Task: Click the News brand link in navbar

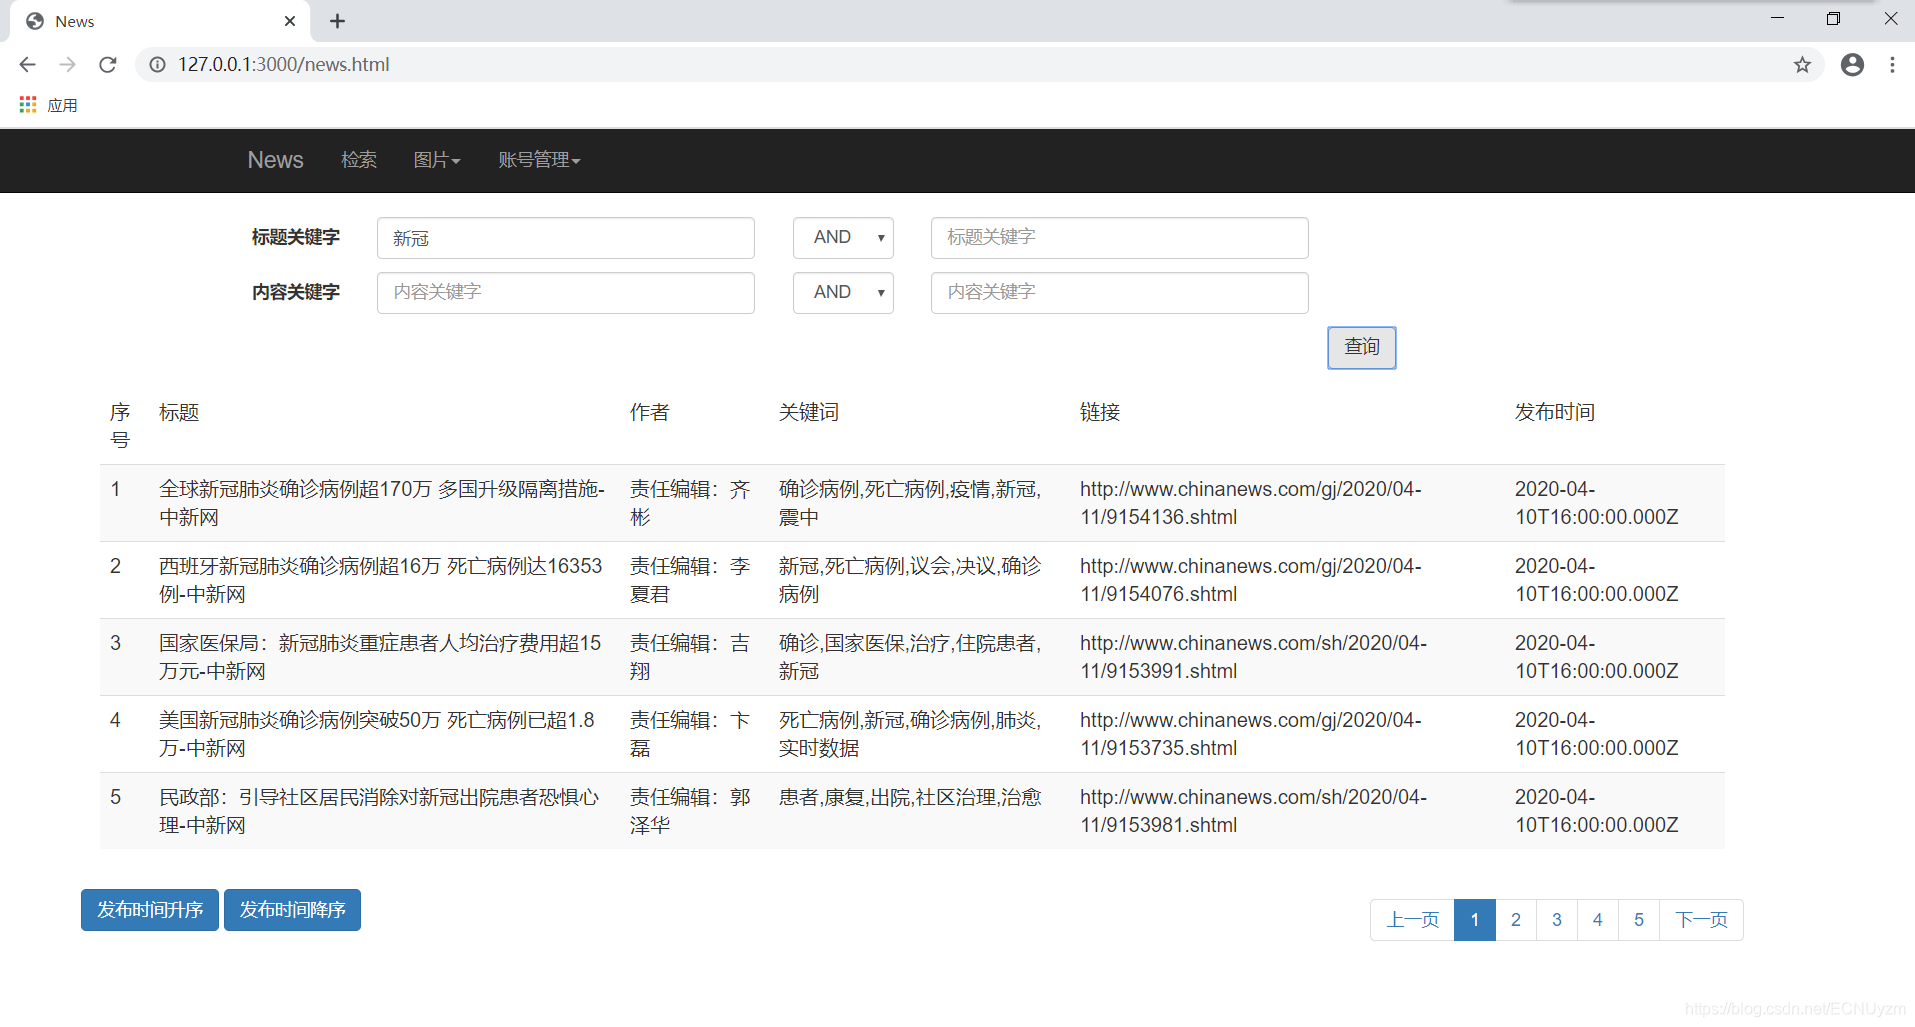Action: (x=275, y=160)
